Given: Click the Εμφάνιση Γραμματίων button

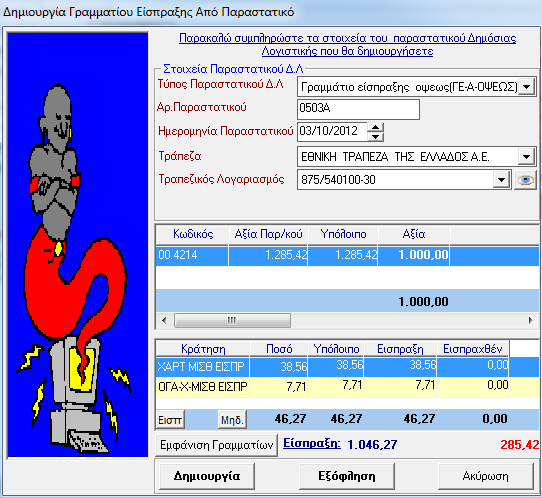Looking at the screenshot, I should (x=217, y=445).
